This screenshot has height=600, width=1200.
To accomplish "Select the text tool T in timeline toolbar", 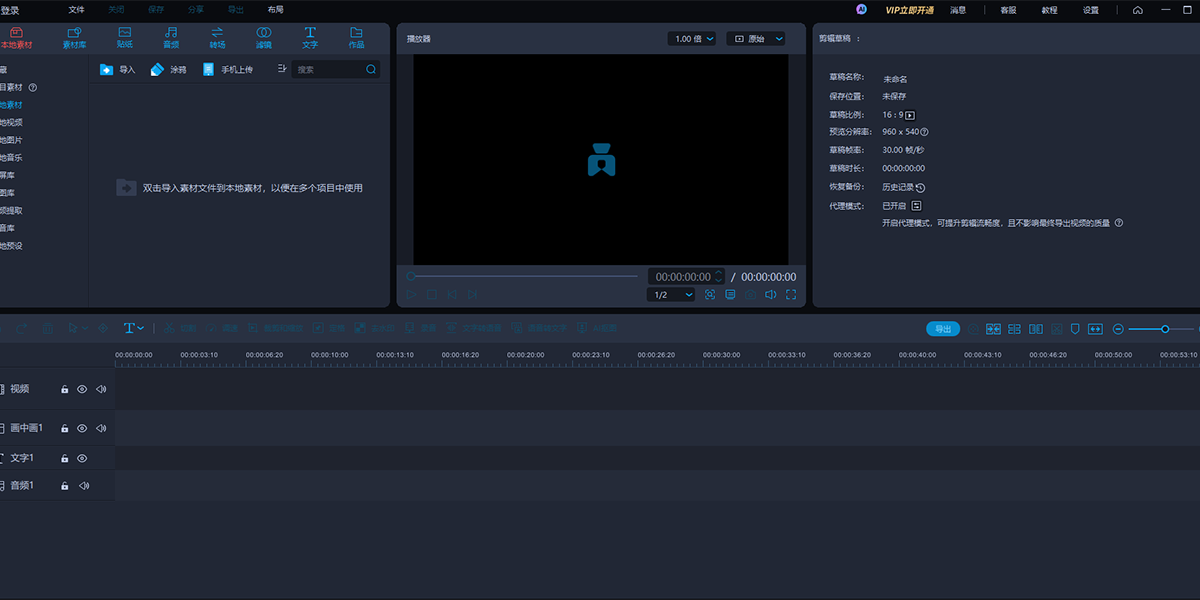I will click(x=129, y=328).
